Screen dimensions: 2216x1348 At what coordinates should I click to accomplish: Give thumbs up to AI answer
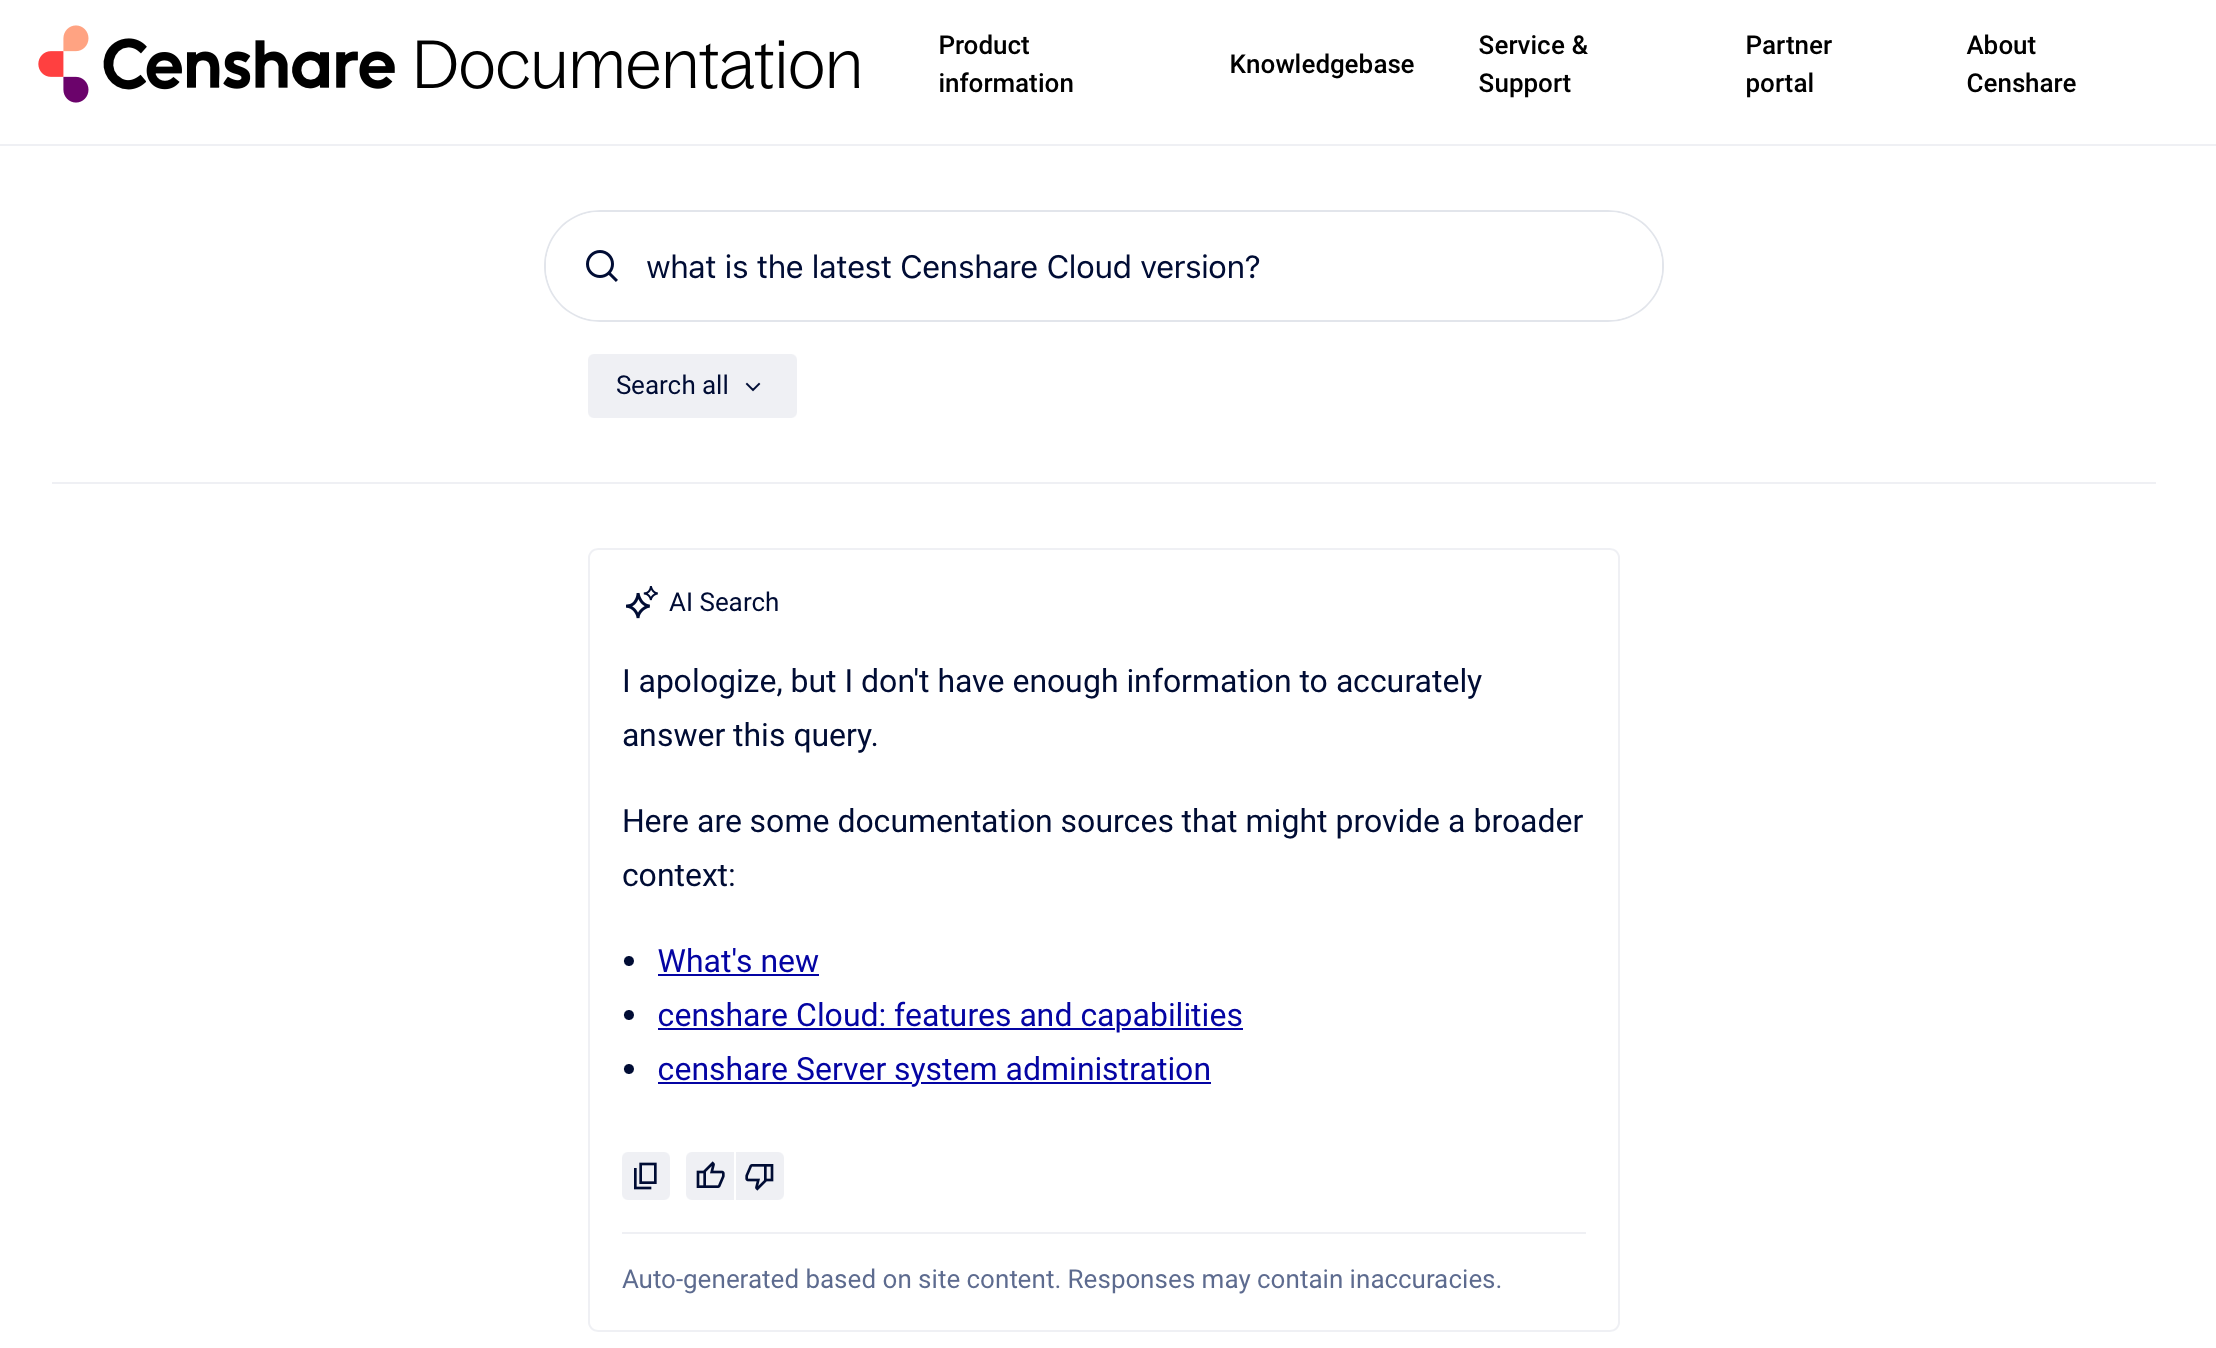point(710,1176)
